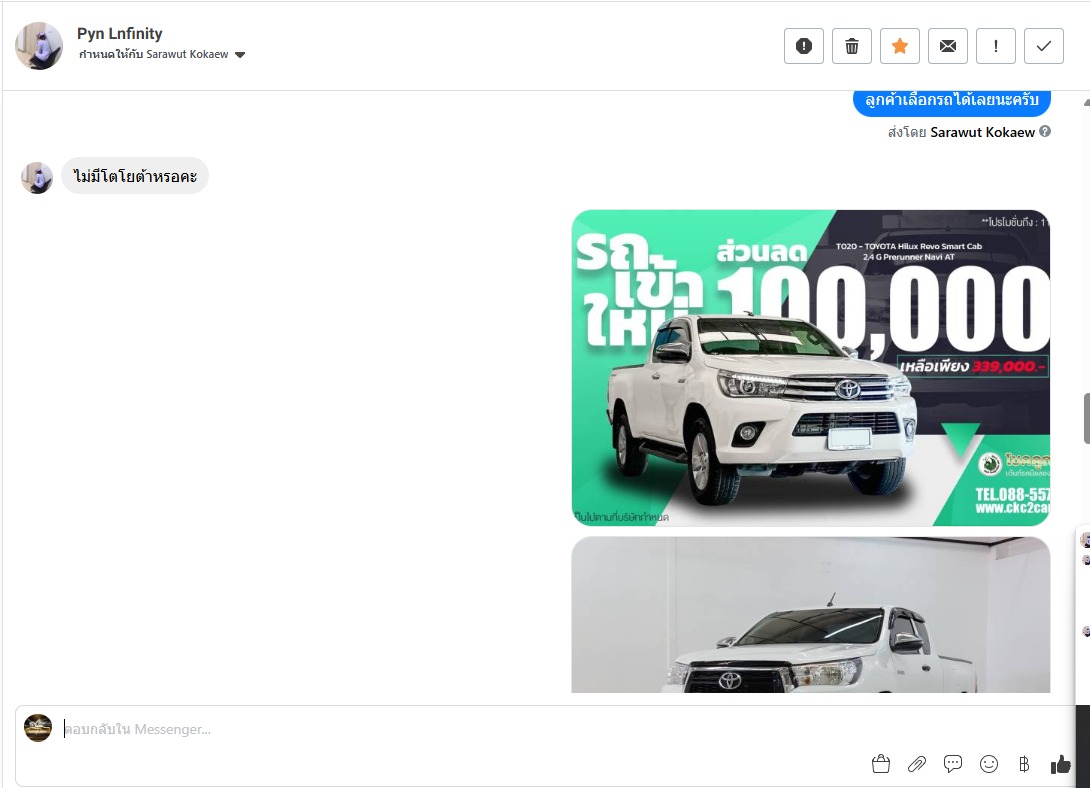The width and height of the screenshot is (1090, 788).
Task: Open Pyn Lnfinity profile picture in the header
Action: tap(39, 46)
